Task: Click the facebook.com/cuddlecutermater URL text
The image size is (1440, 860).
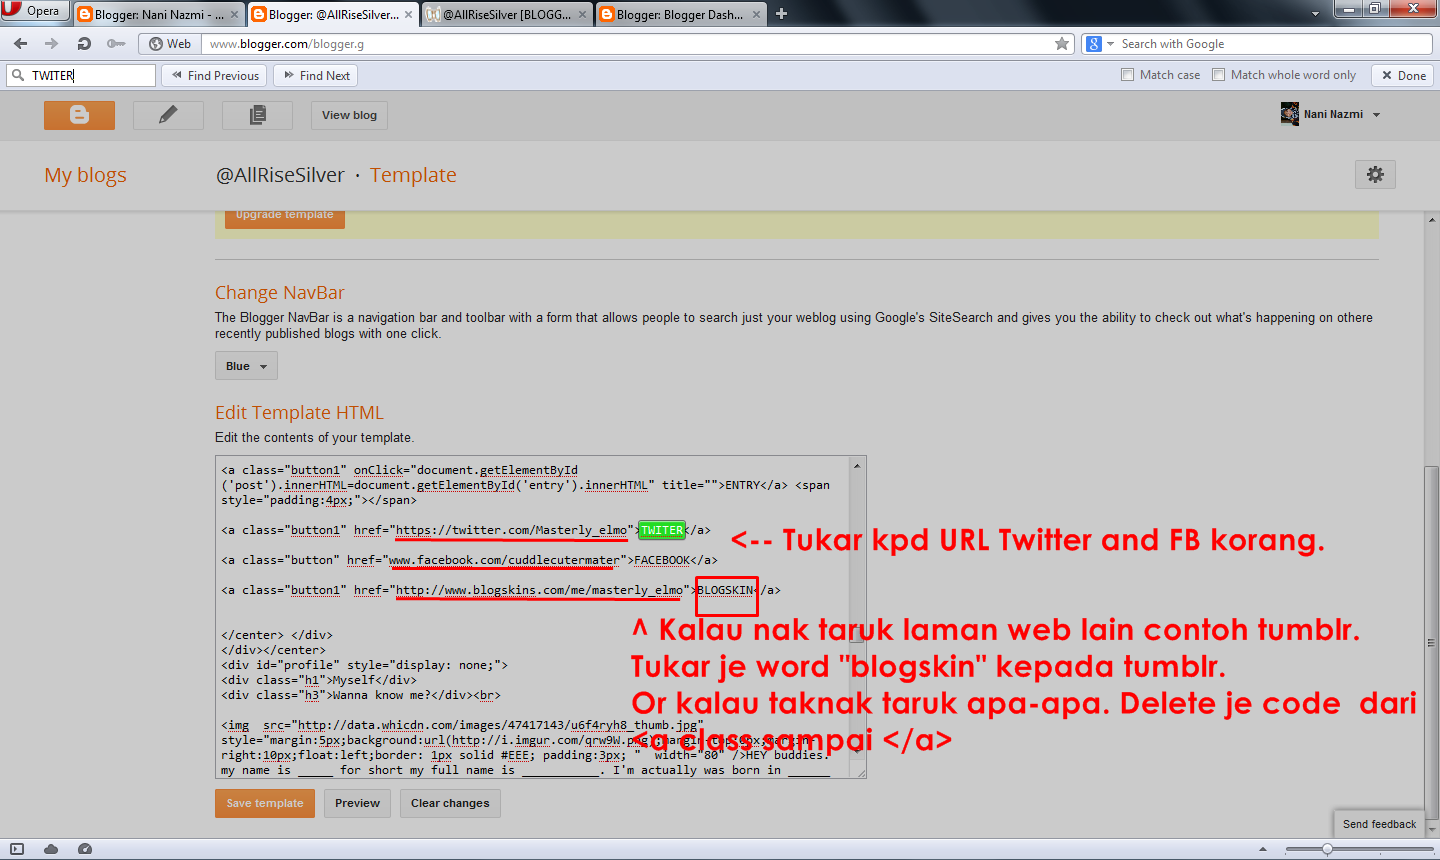Action: point(504,561)
